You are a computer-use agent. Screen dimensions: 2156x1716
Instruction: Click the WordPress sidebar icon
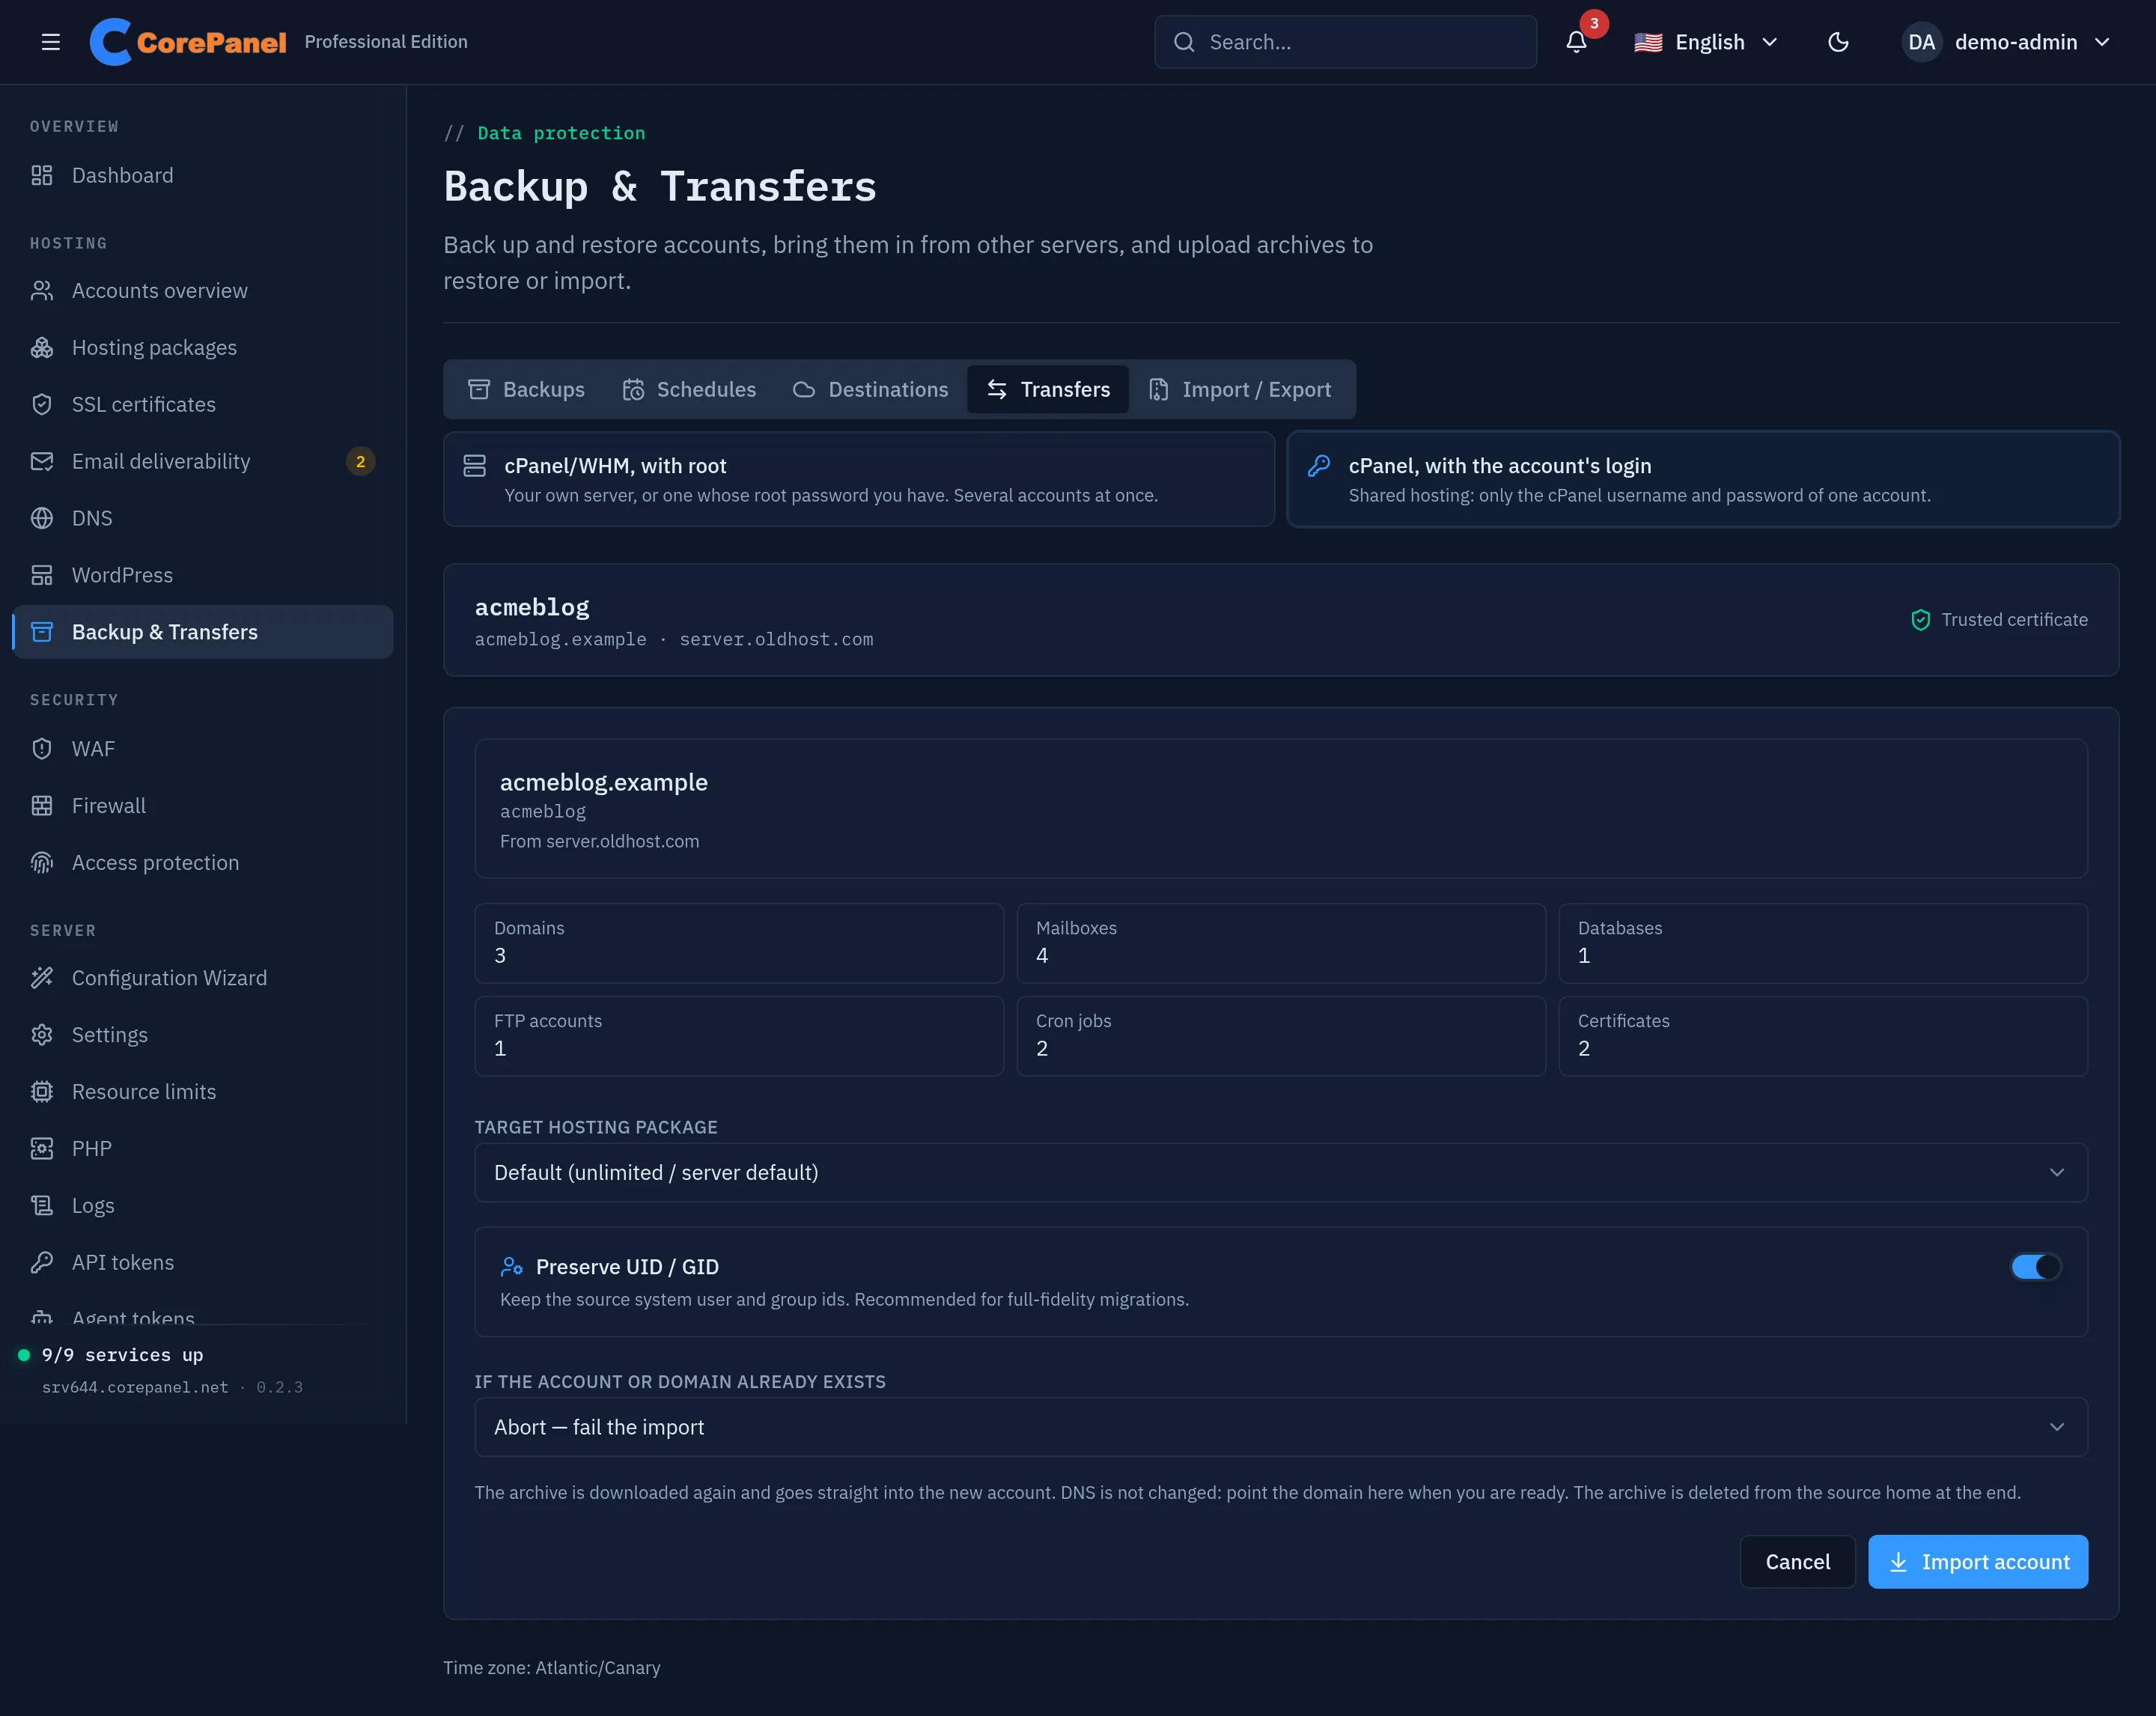pos(42,575)
